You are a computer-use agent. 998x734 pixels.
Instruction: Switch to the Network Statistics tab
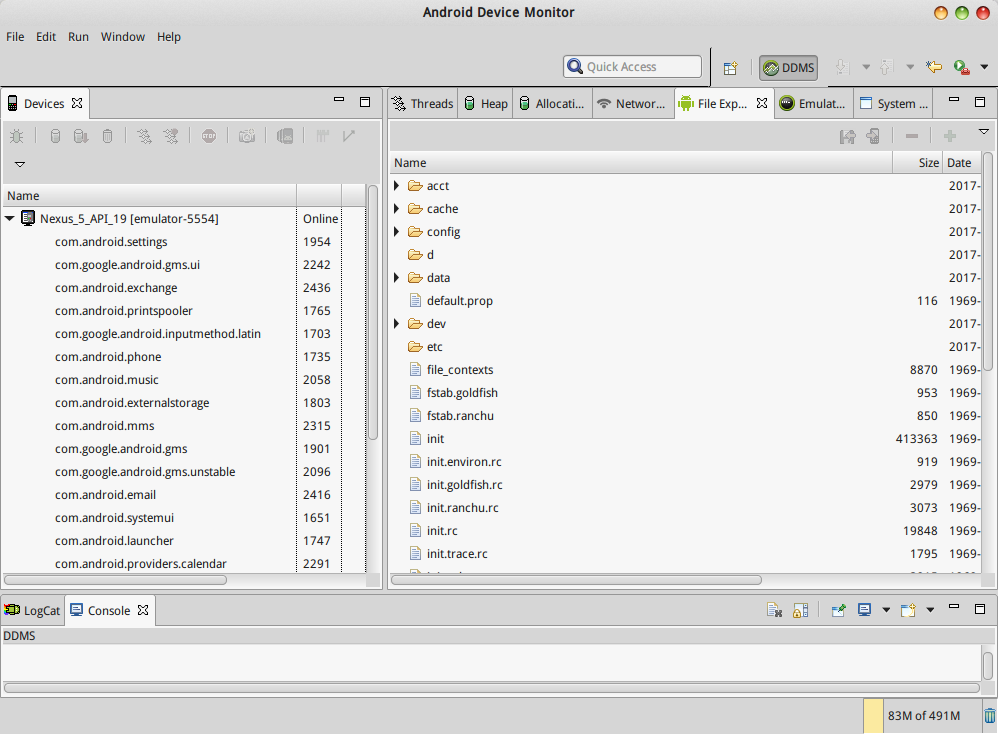(x=632, y=104)
